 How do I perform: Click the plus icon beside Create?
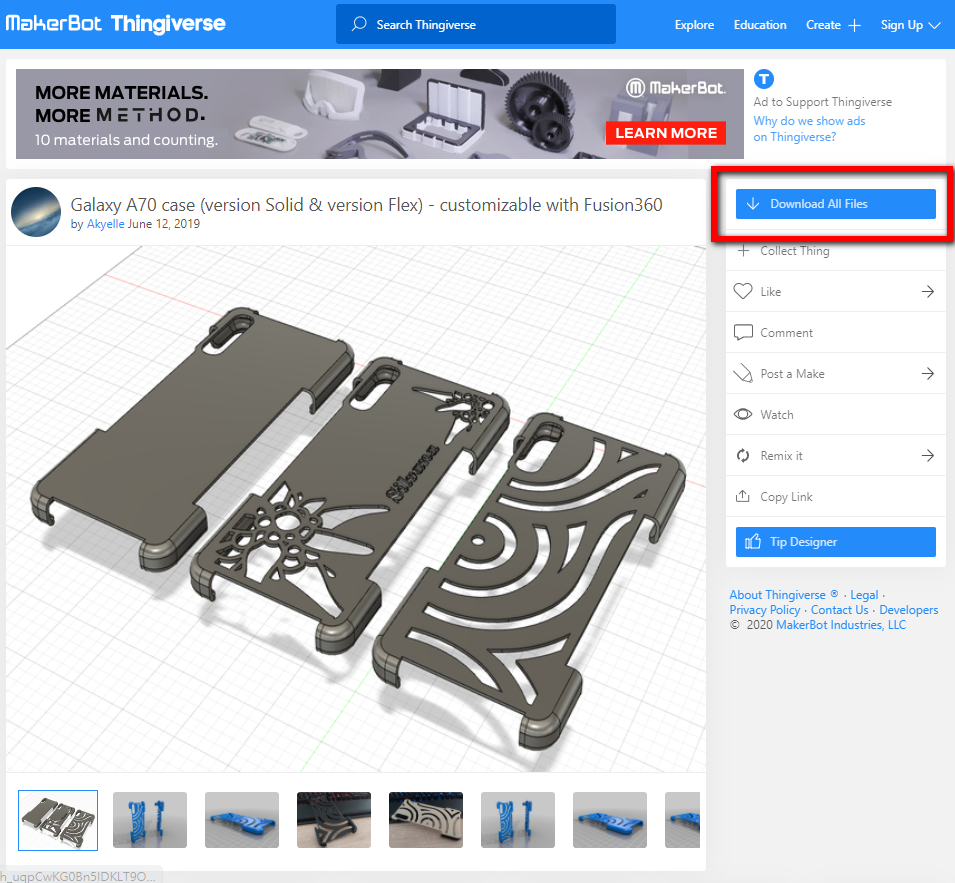point(855,25)
